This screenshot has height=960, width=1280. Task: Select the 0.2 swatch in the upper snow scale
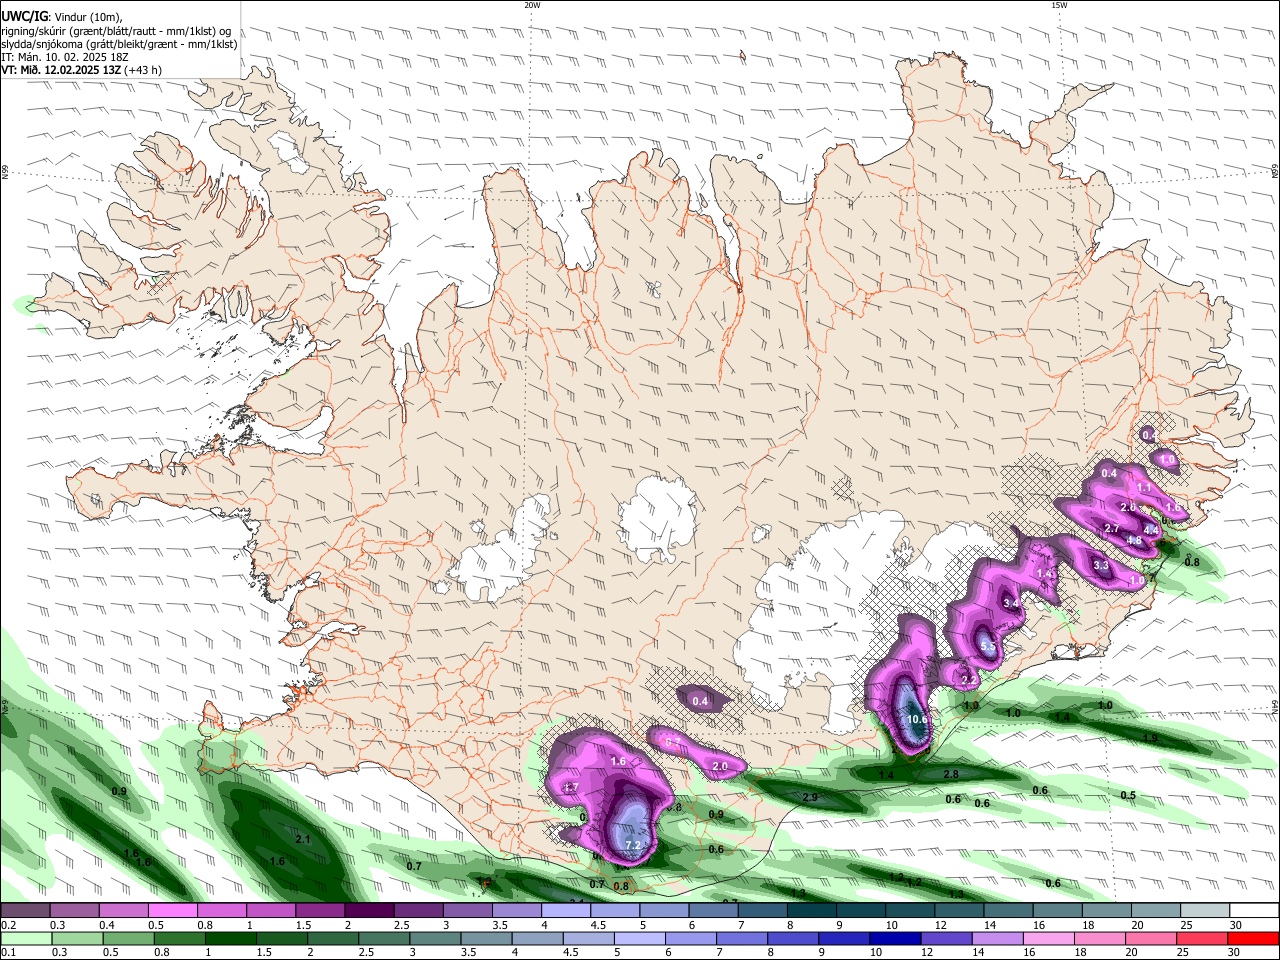(x=25, y=911)
